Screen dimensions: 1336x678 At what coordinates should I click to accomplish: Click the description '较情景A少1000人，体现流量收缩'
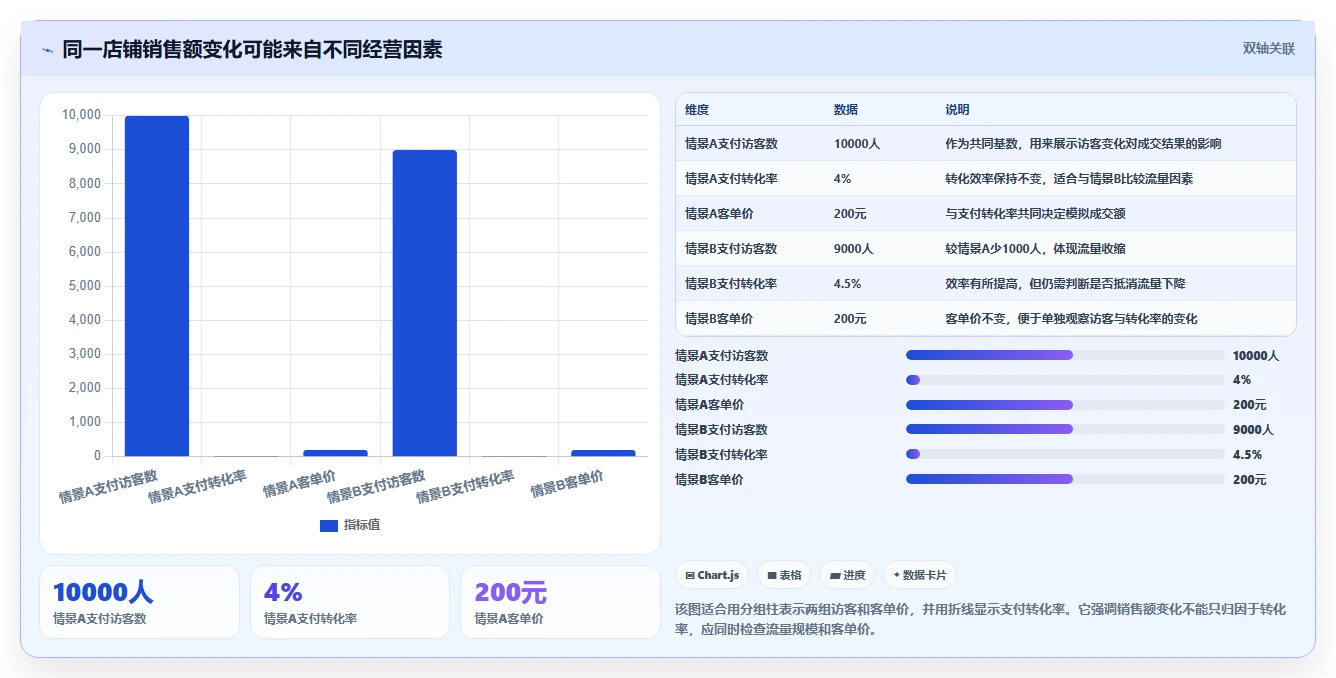pyautogui.click(x=1035, y=249)
